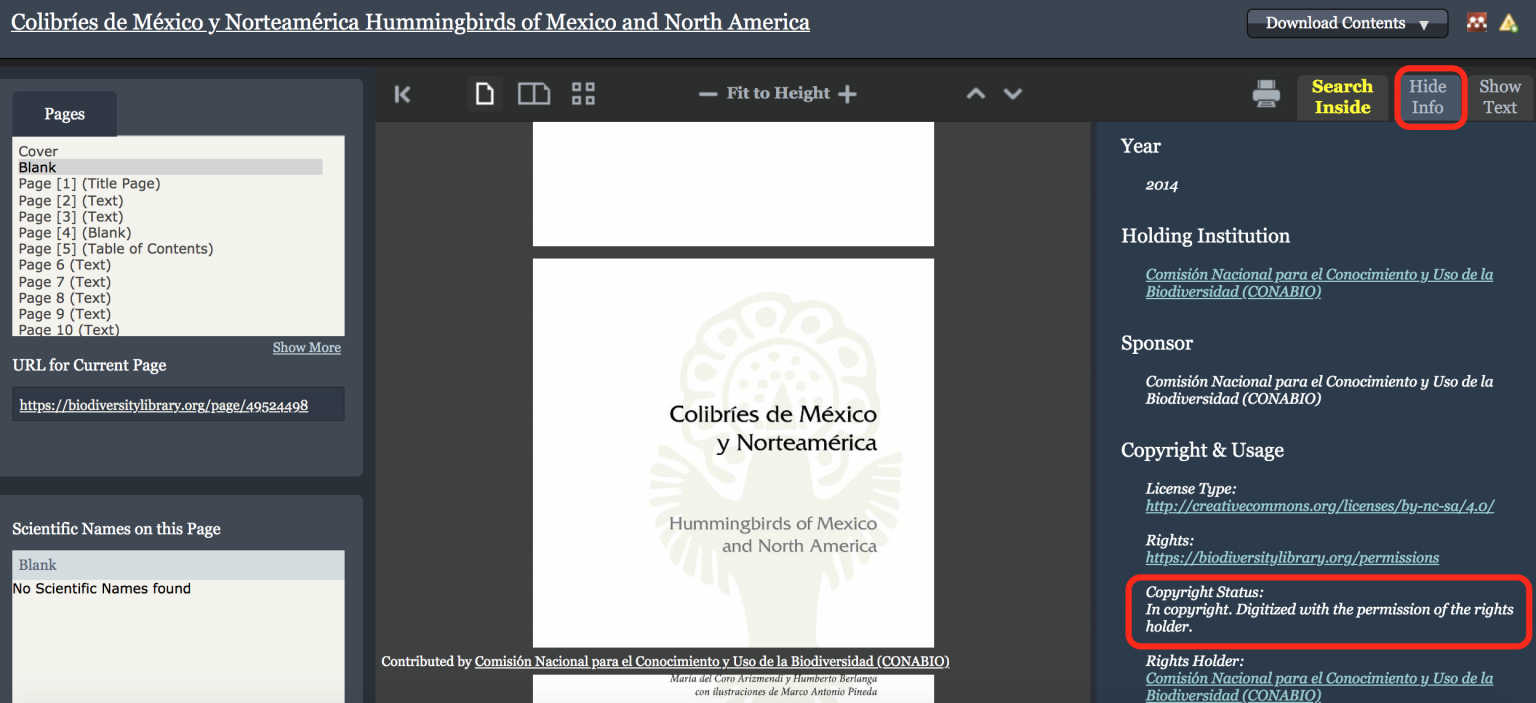Click the red Mendeley icon

pyautogui.click(x=1477, y=22)
